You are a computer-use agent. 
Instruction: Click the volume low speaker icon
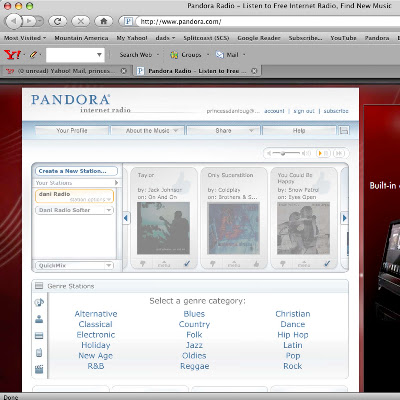[269, 153]
